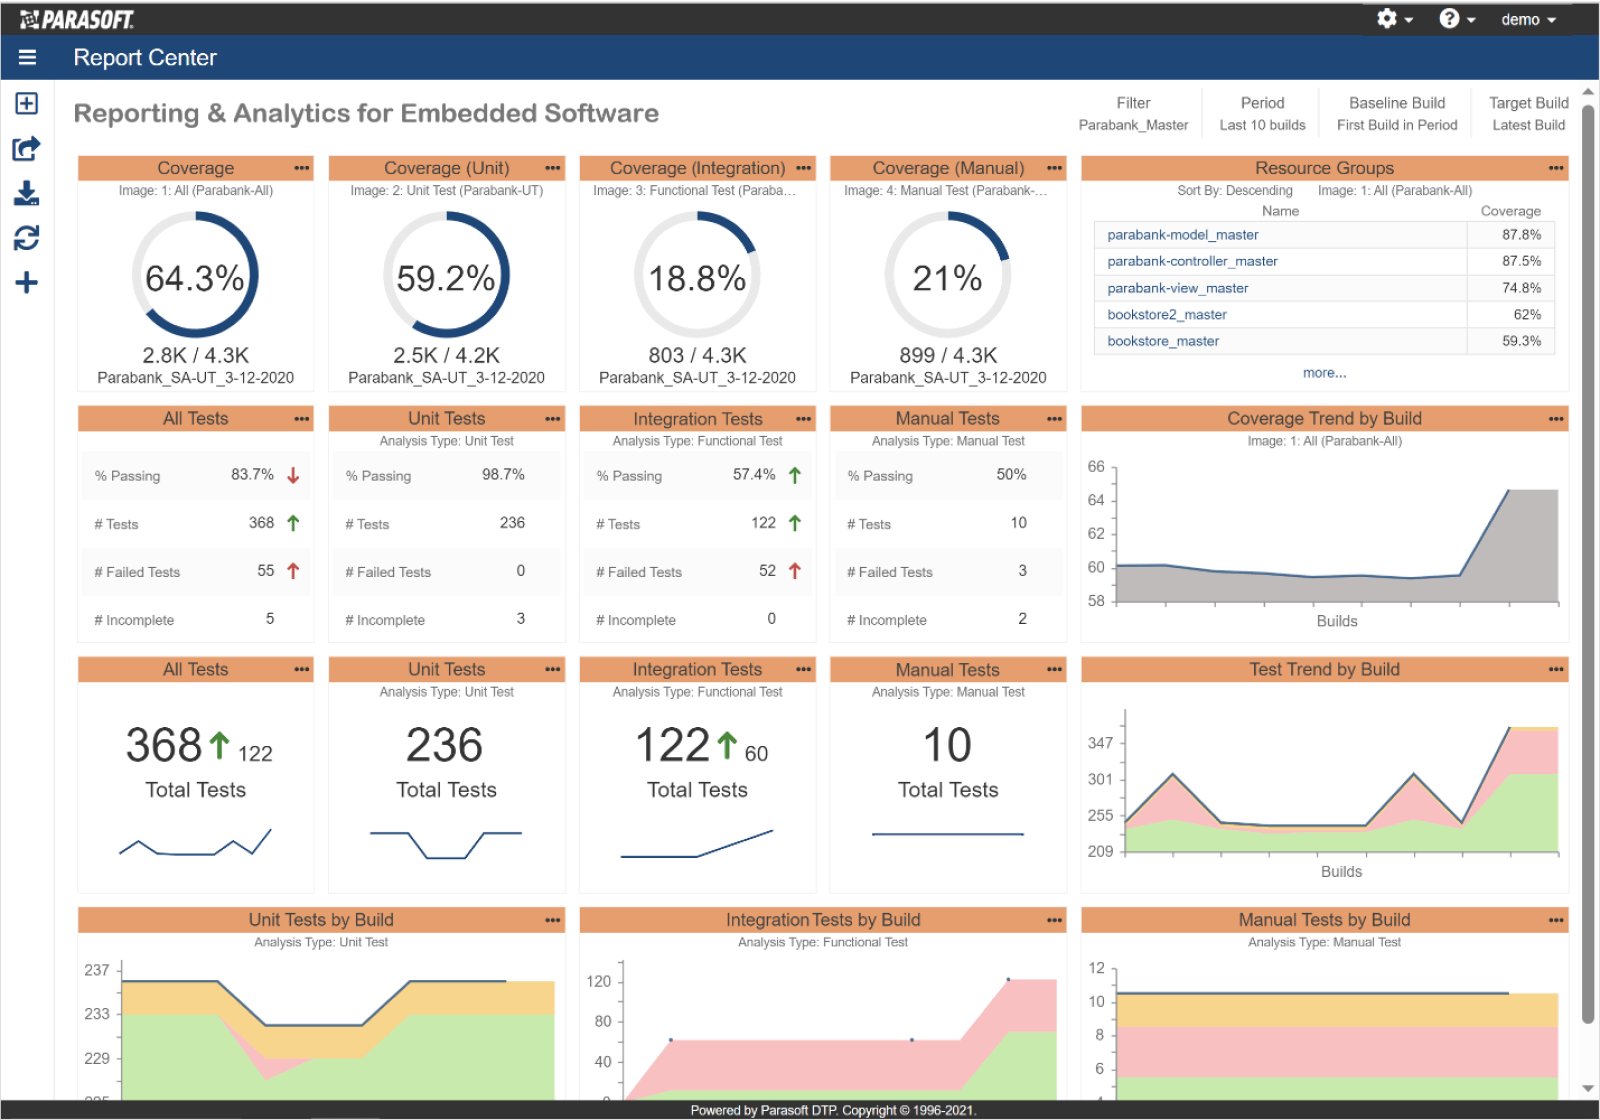Toggle descending sort order in Resource Groups
The height and width of the screenshot is (1120, 1600).
click(x=1236, y=190)
